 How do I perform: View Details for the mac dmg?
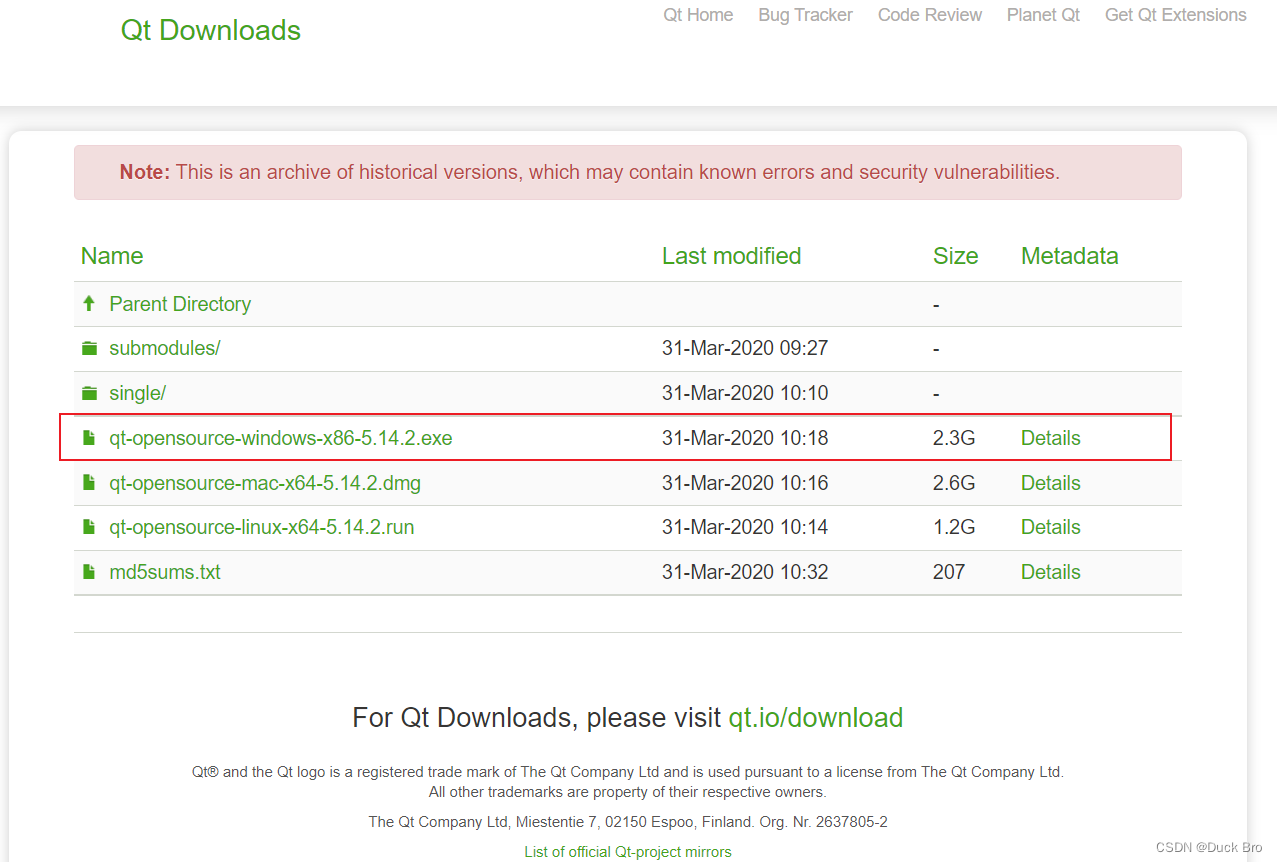click(1051, 483)
